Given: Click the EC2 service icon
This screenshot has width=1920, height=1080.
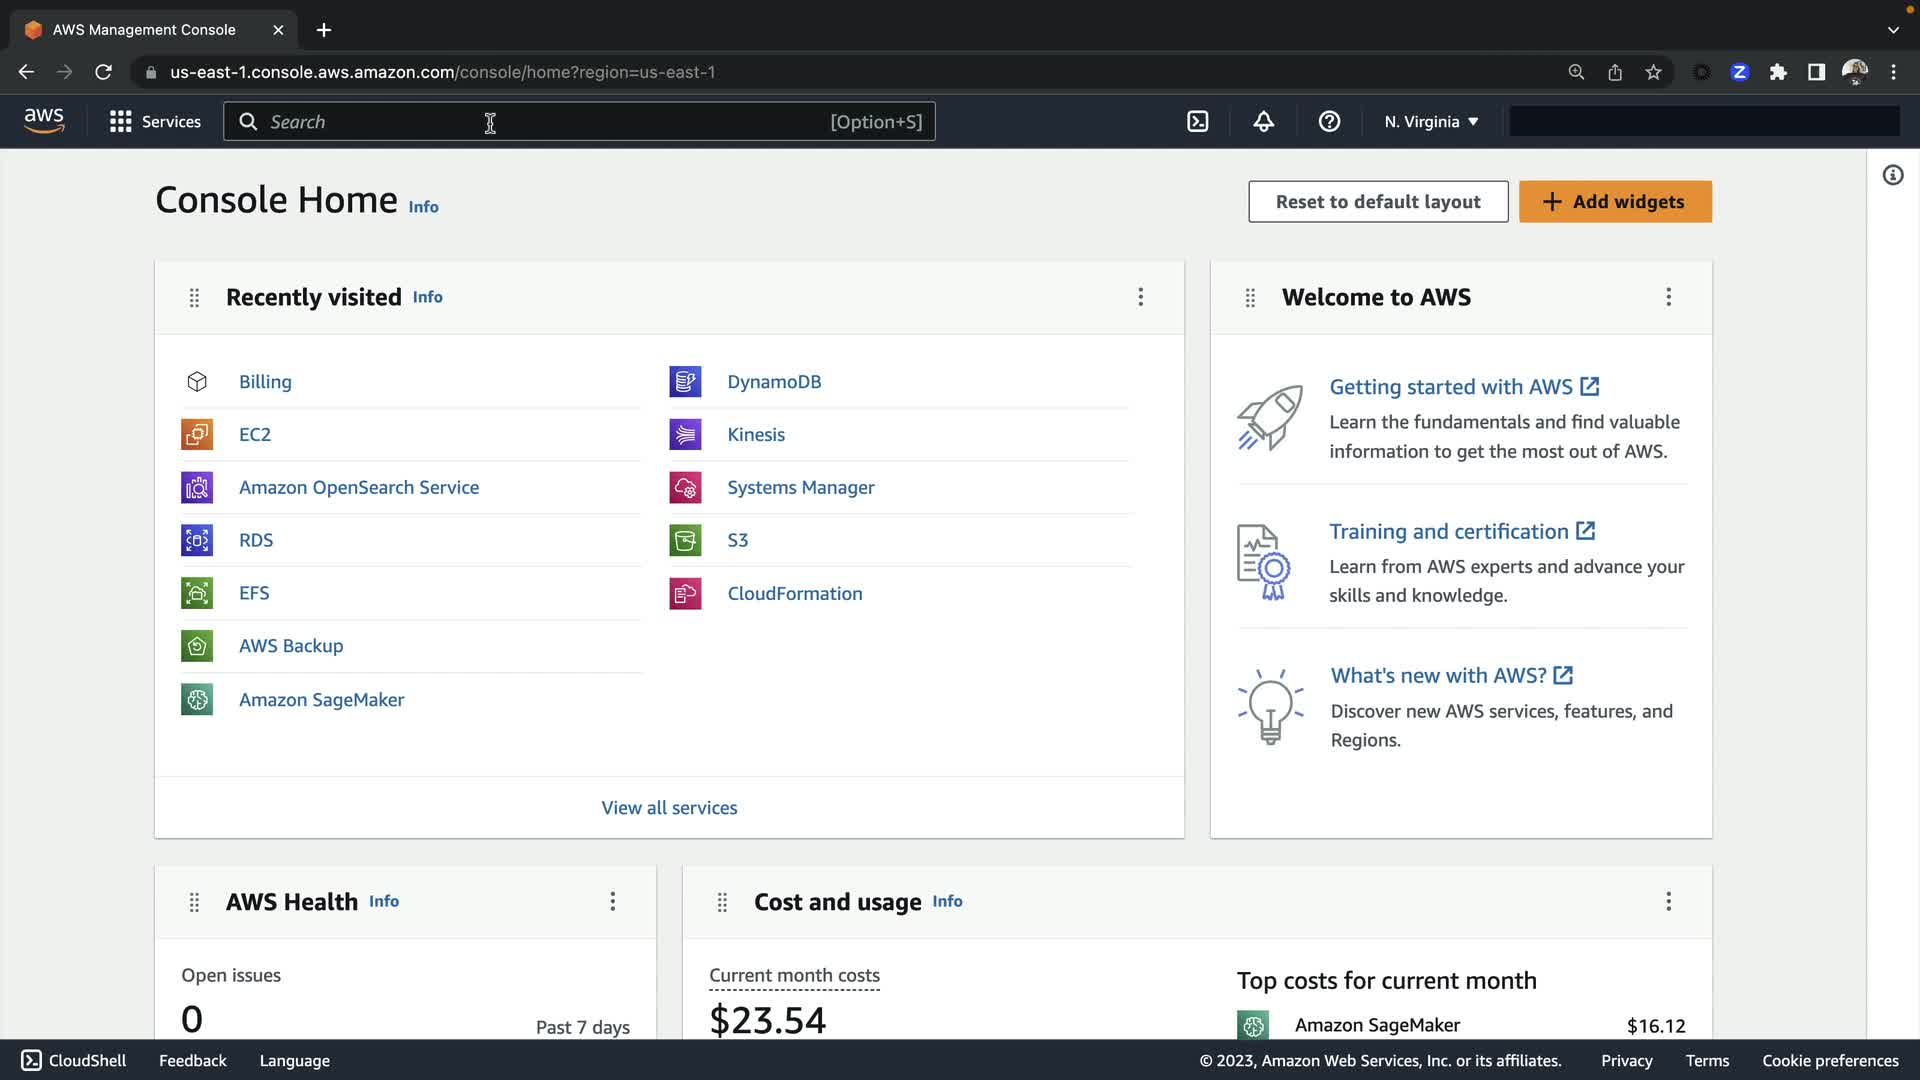Looking at the screenshot, I should click(x=197, y=434).
